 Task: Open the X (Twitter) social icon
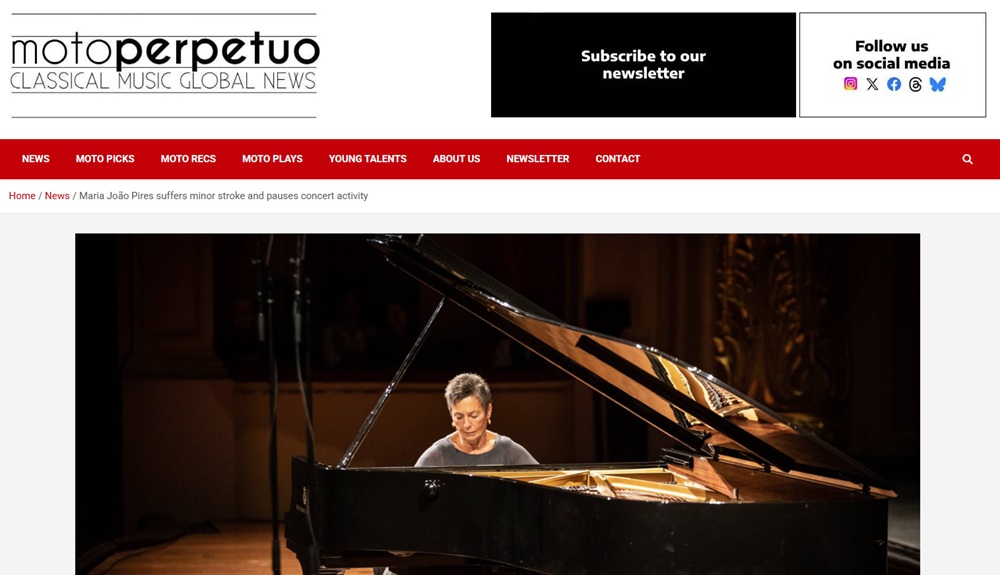pos(872,84)
